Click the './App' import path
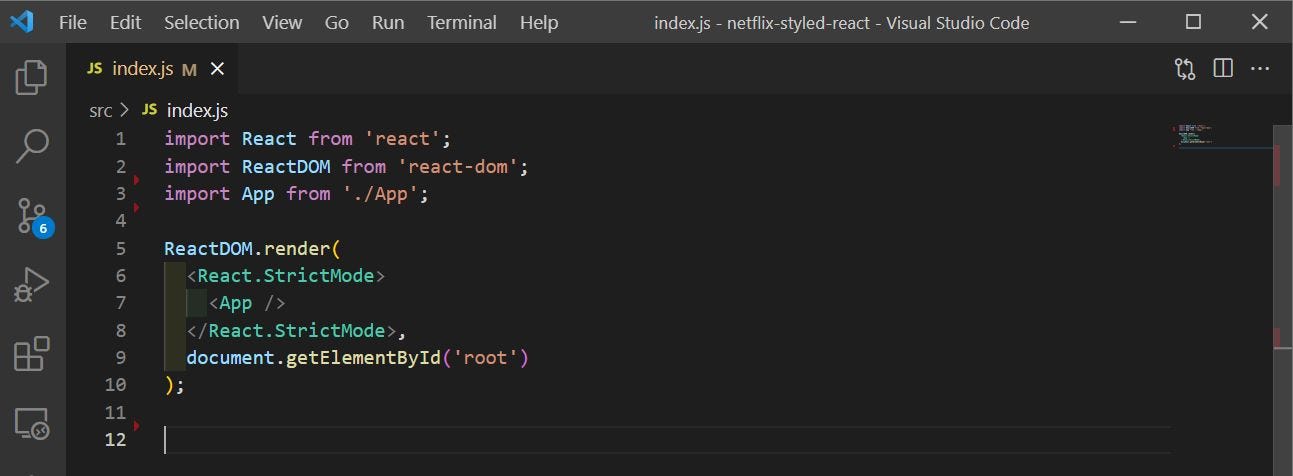Viewport: 1293px width, 476px height. point(380,193)
